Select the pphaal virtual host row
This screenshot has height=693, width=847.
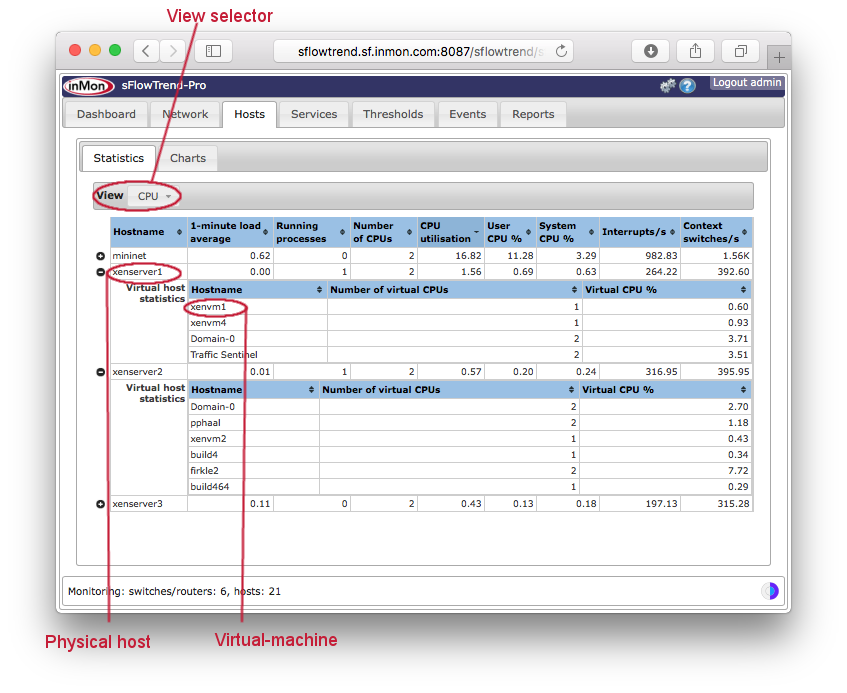click(469, 422)
